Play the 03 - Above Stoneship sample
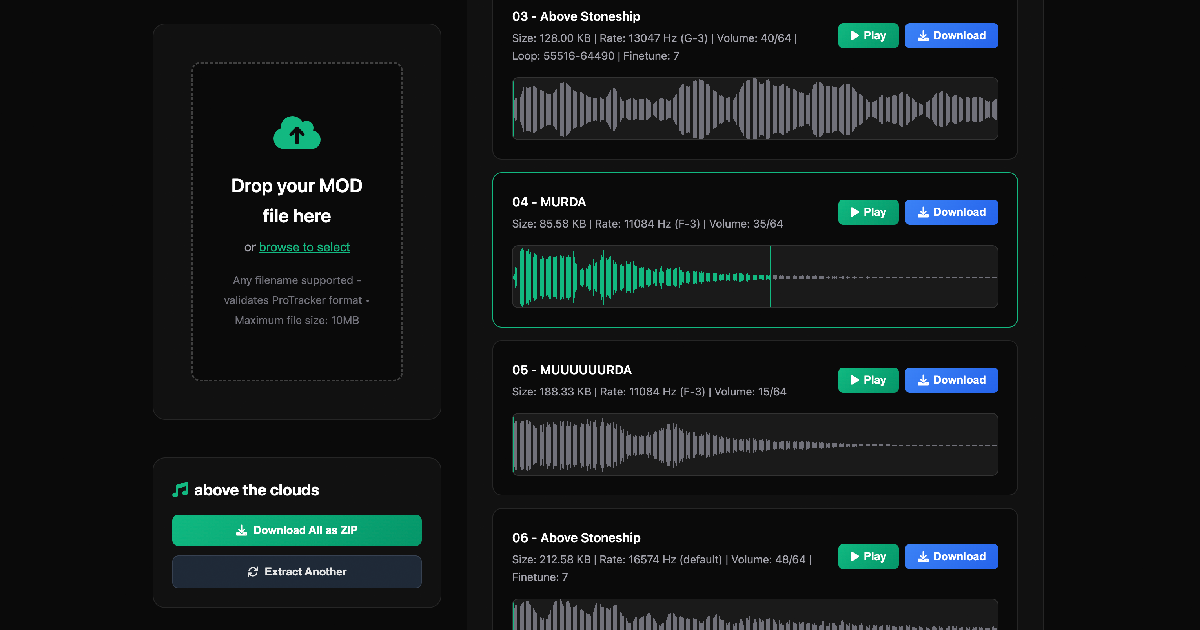Image resolution: width=1200 pixels, height=630 pixels. pos(866,35)
